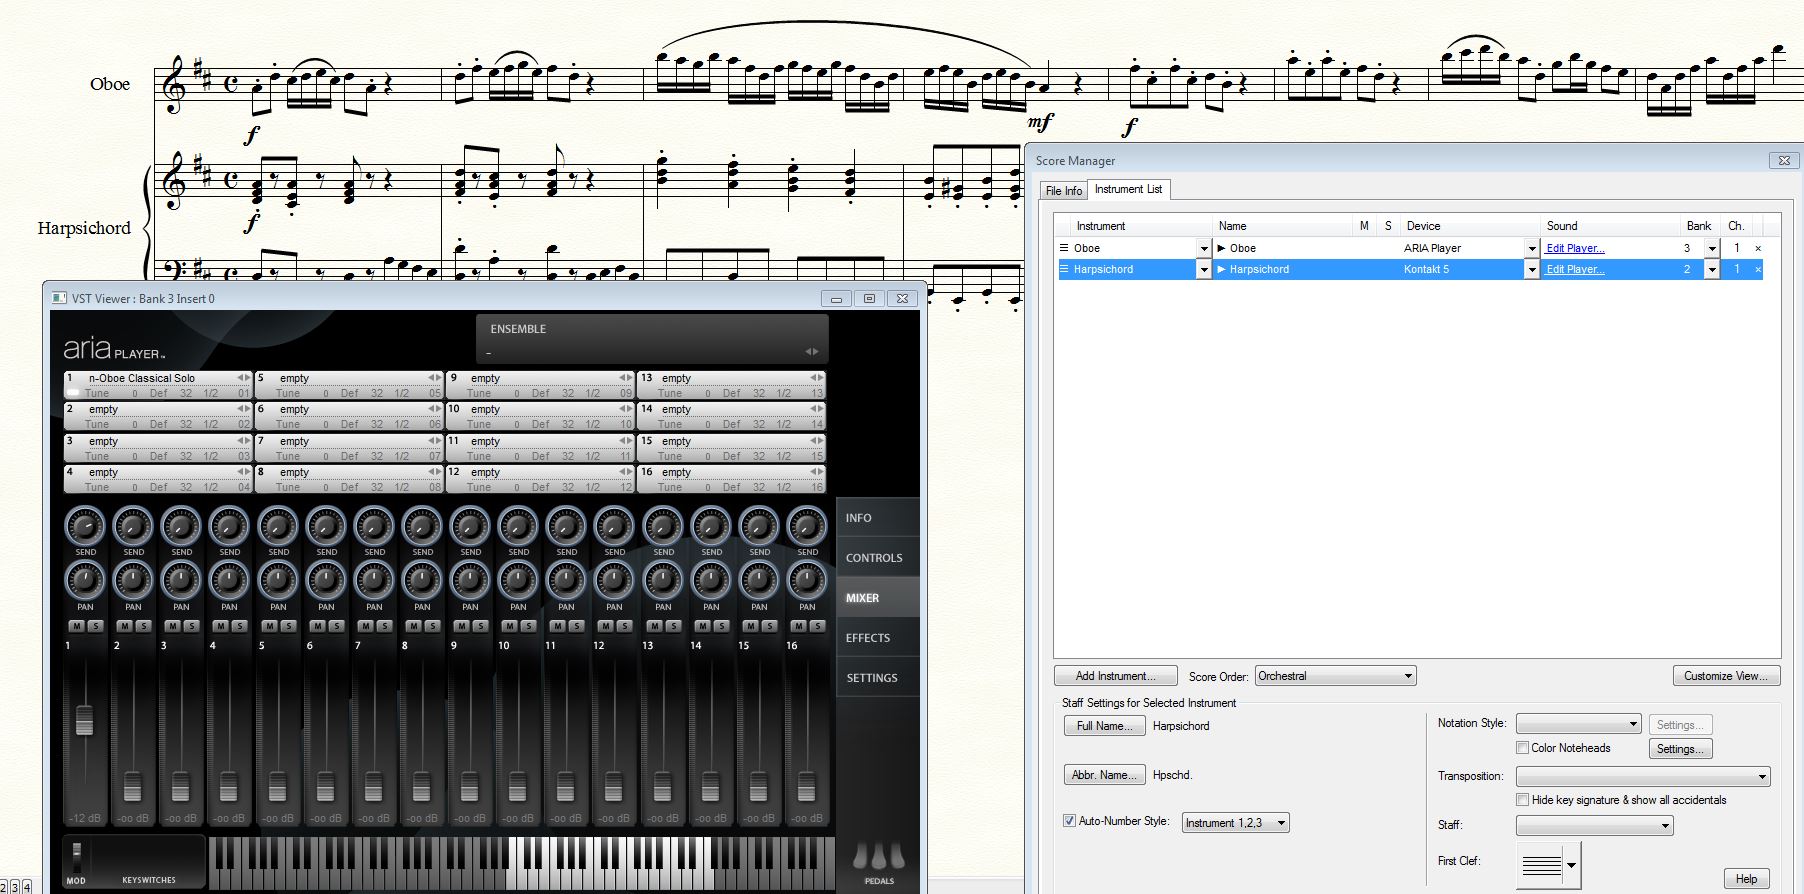Screen dimensions: 1804x894
Task: Expand the Oboe Device dropdown
Action: (1531, 248)
